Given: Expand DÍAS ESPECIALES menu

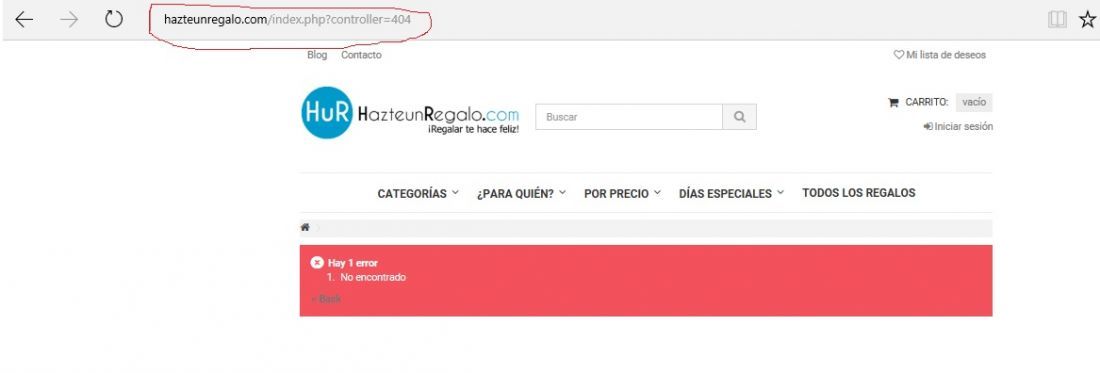Looking at the screenshot, I should 731,194.
